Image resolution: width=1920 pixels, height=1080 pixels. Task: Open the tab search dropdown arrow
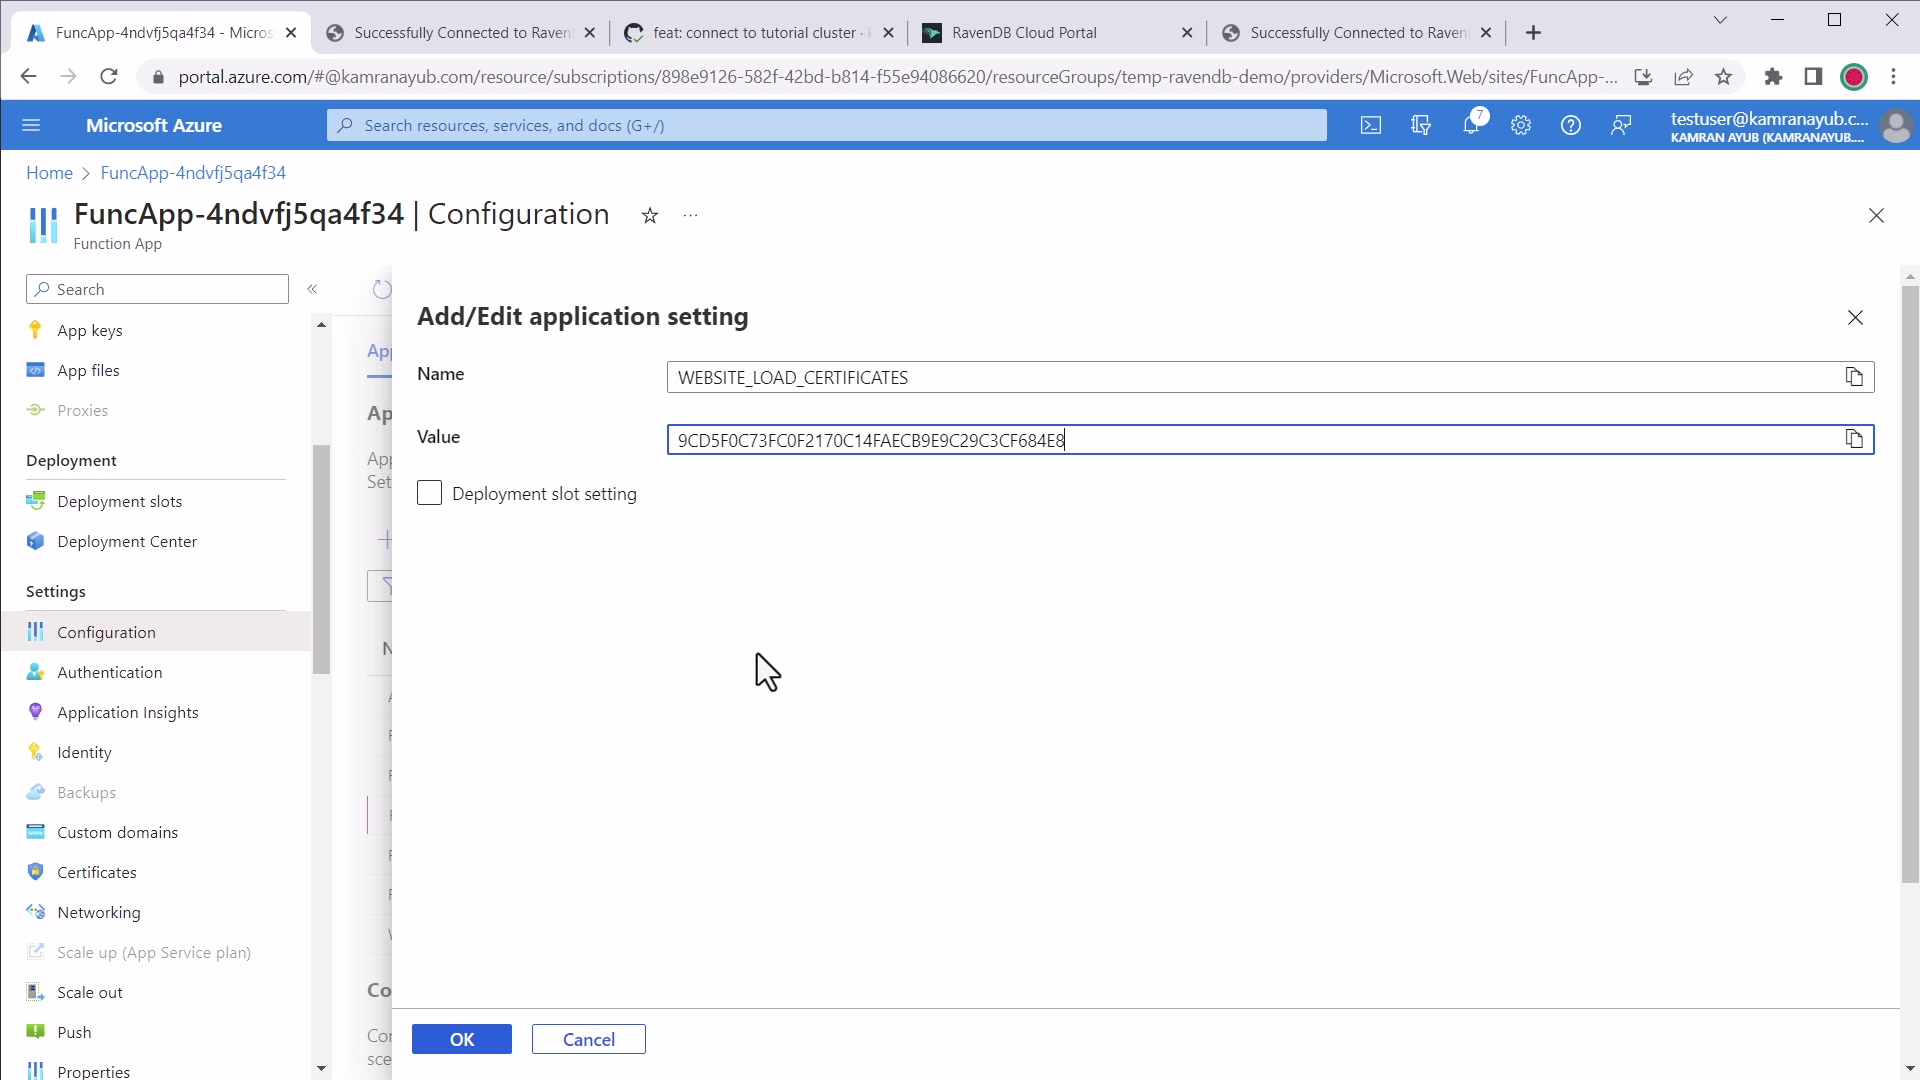tap(1720, 20)
